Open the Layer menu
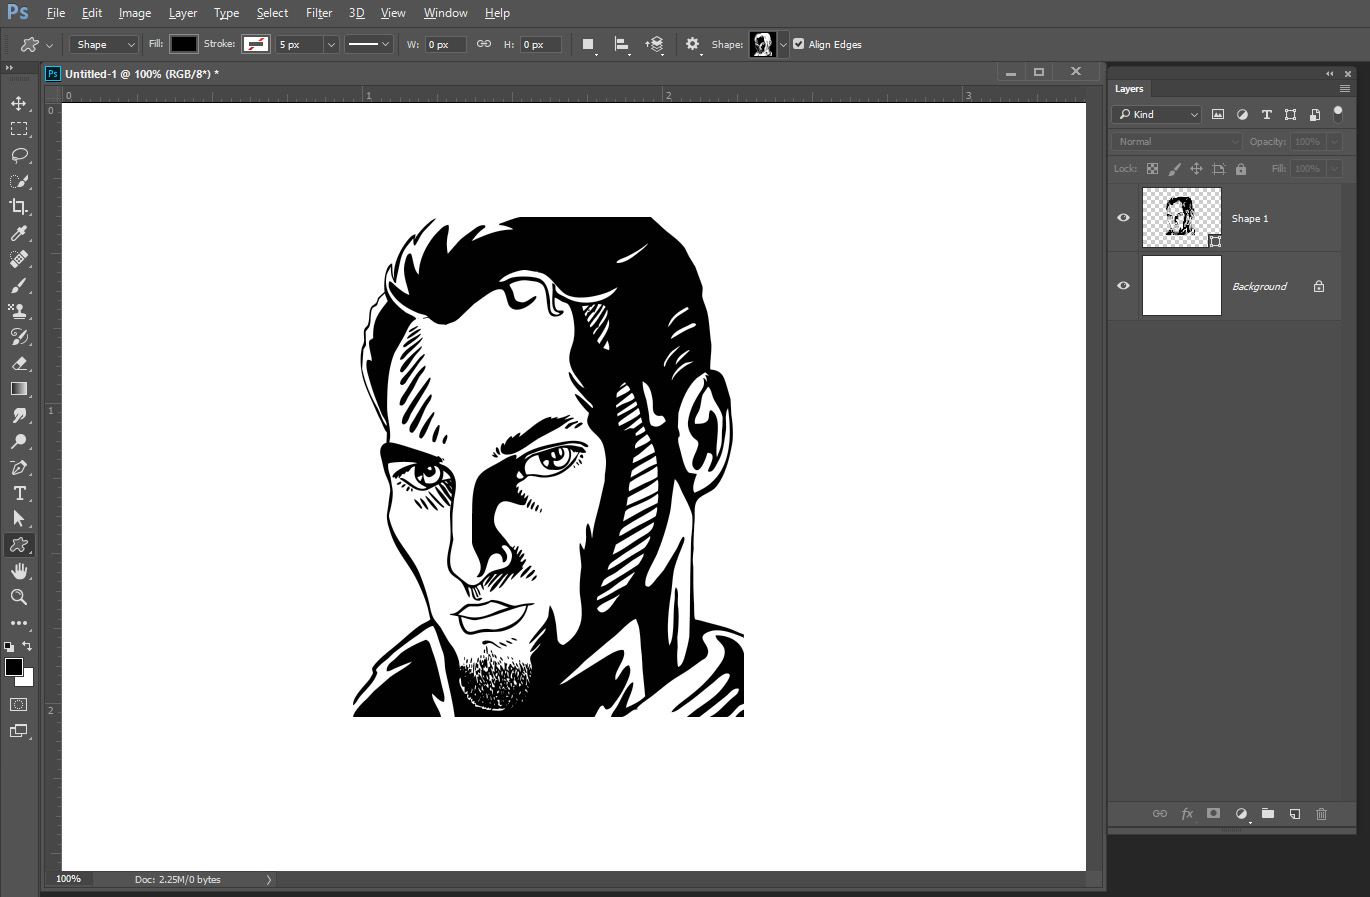The width and height of the screenshot is (1370, 897). pos(183,13)
